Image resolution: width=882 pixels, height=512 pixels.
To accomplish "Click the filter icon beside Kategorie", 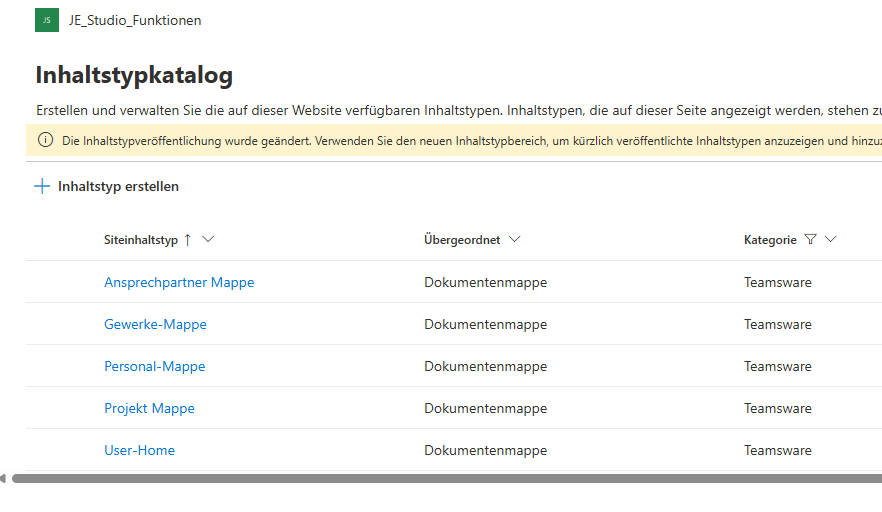I will tap(810, 240).
